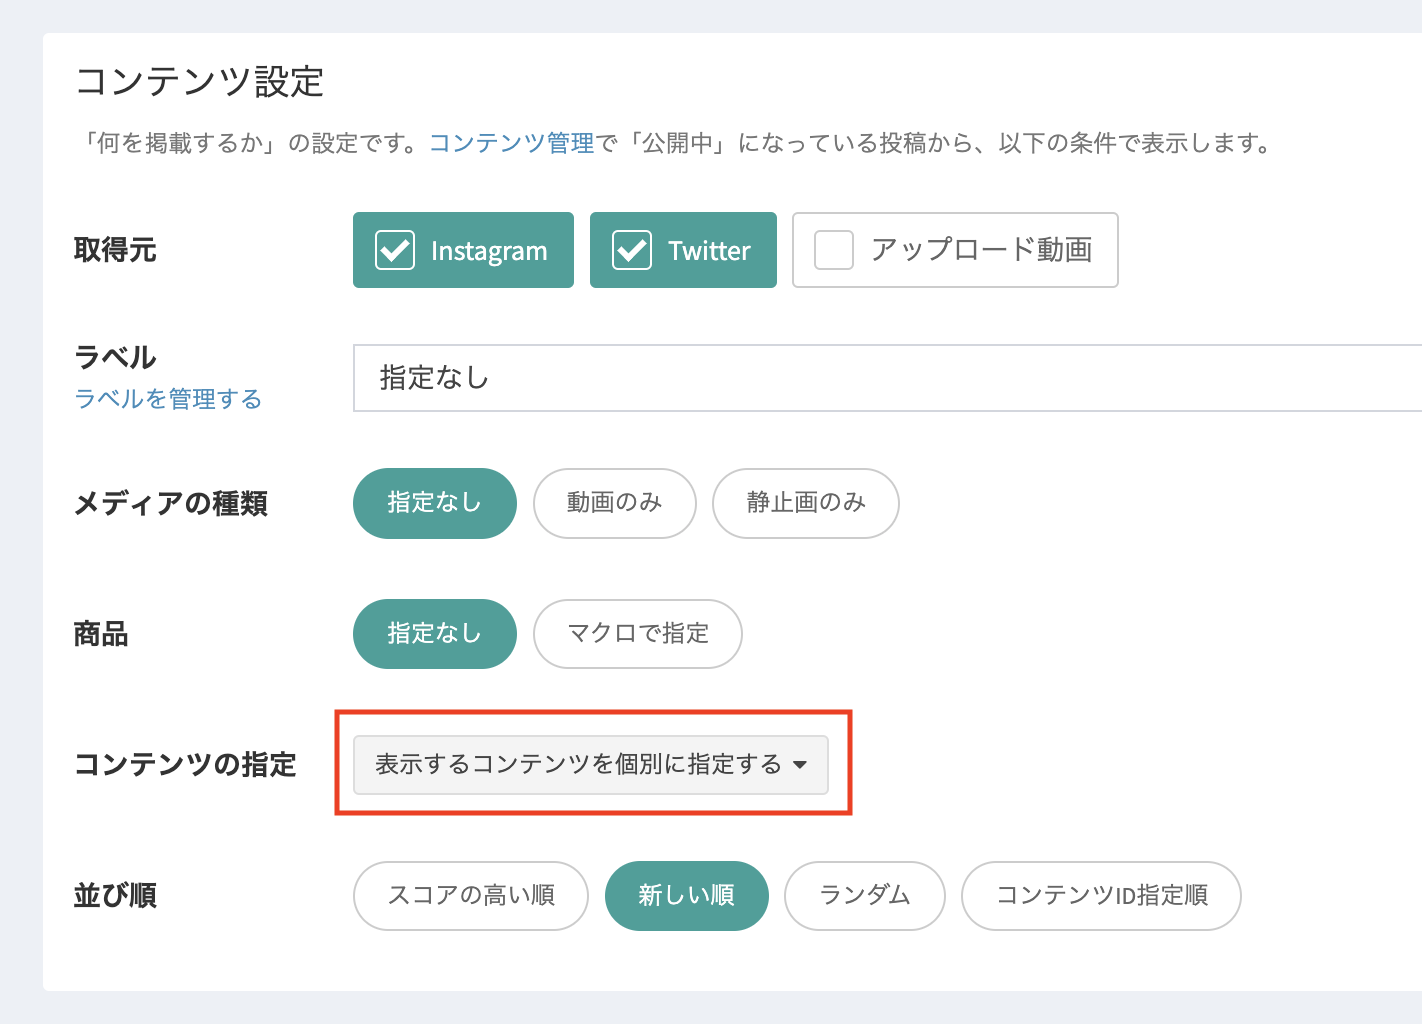Open the ラベルを管理する link
Image resolution: width=1422 pixels, height=1024 pixels.
(x=168, y=399)
